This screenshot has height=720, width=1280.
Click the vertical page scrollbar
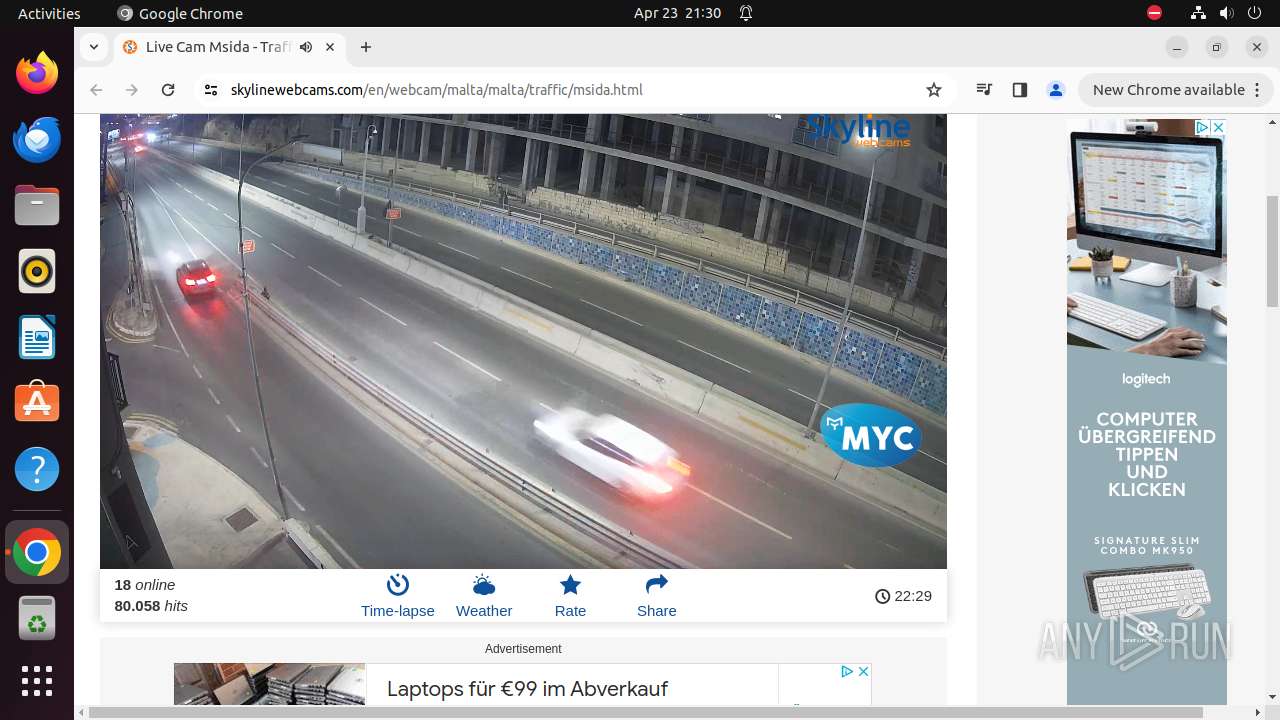(1272, 250)
